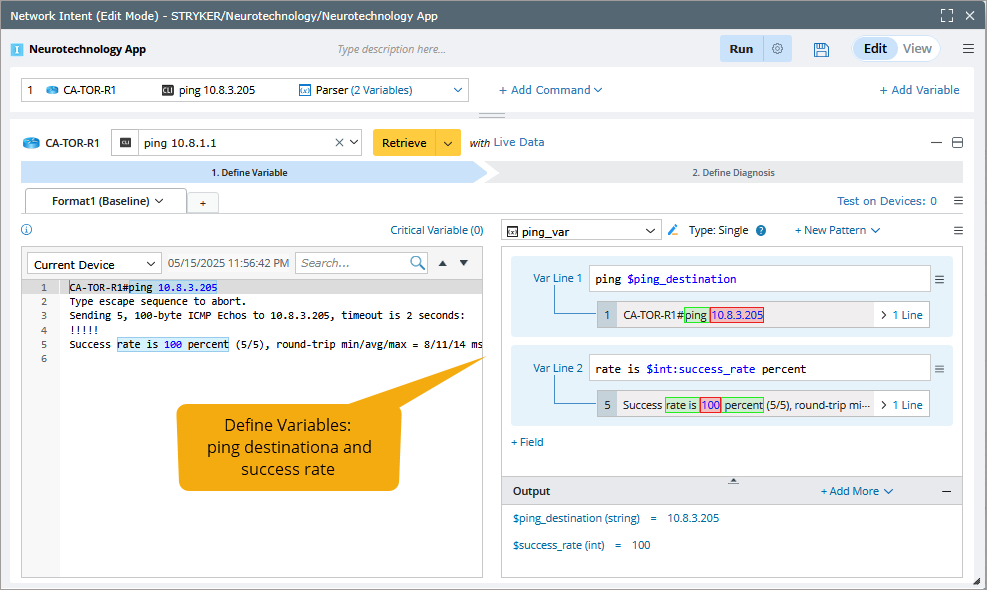Click the Neurotechnology App intent icon
The image size is (987, 590).
pyautogui.click(x=17, y=50)
